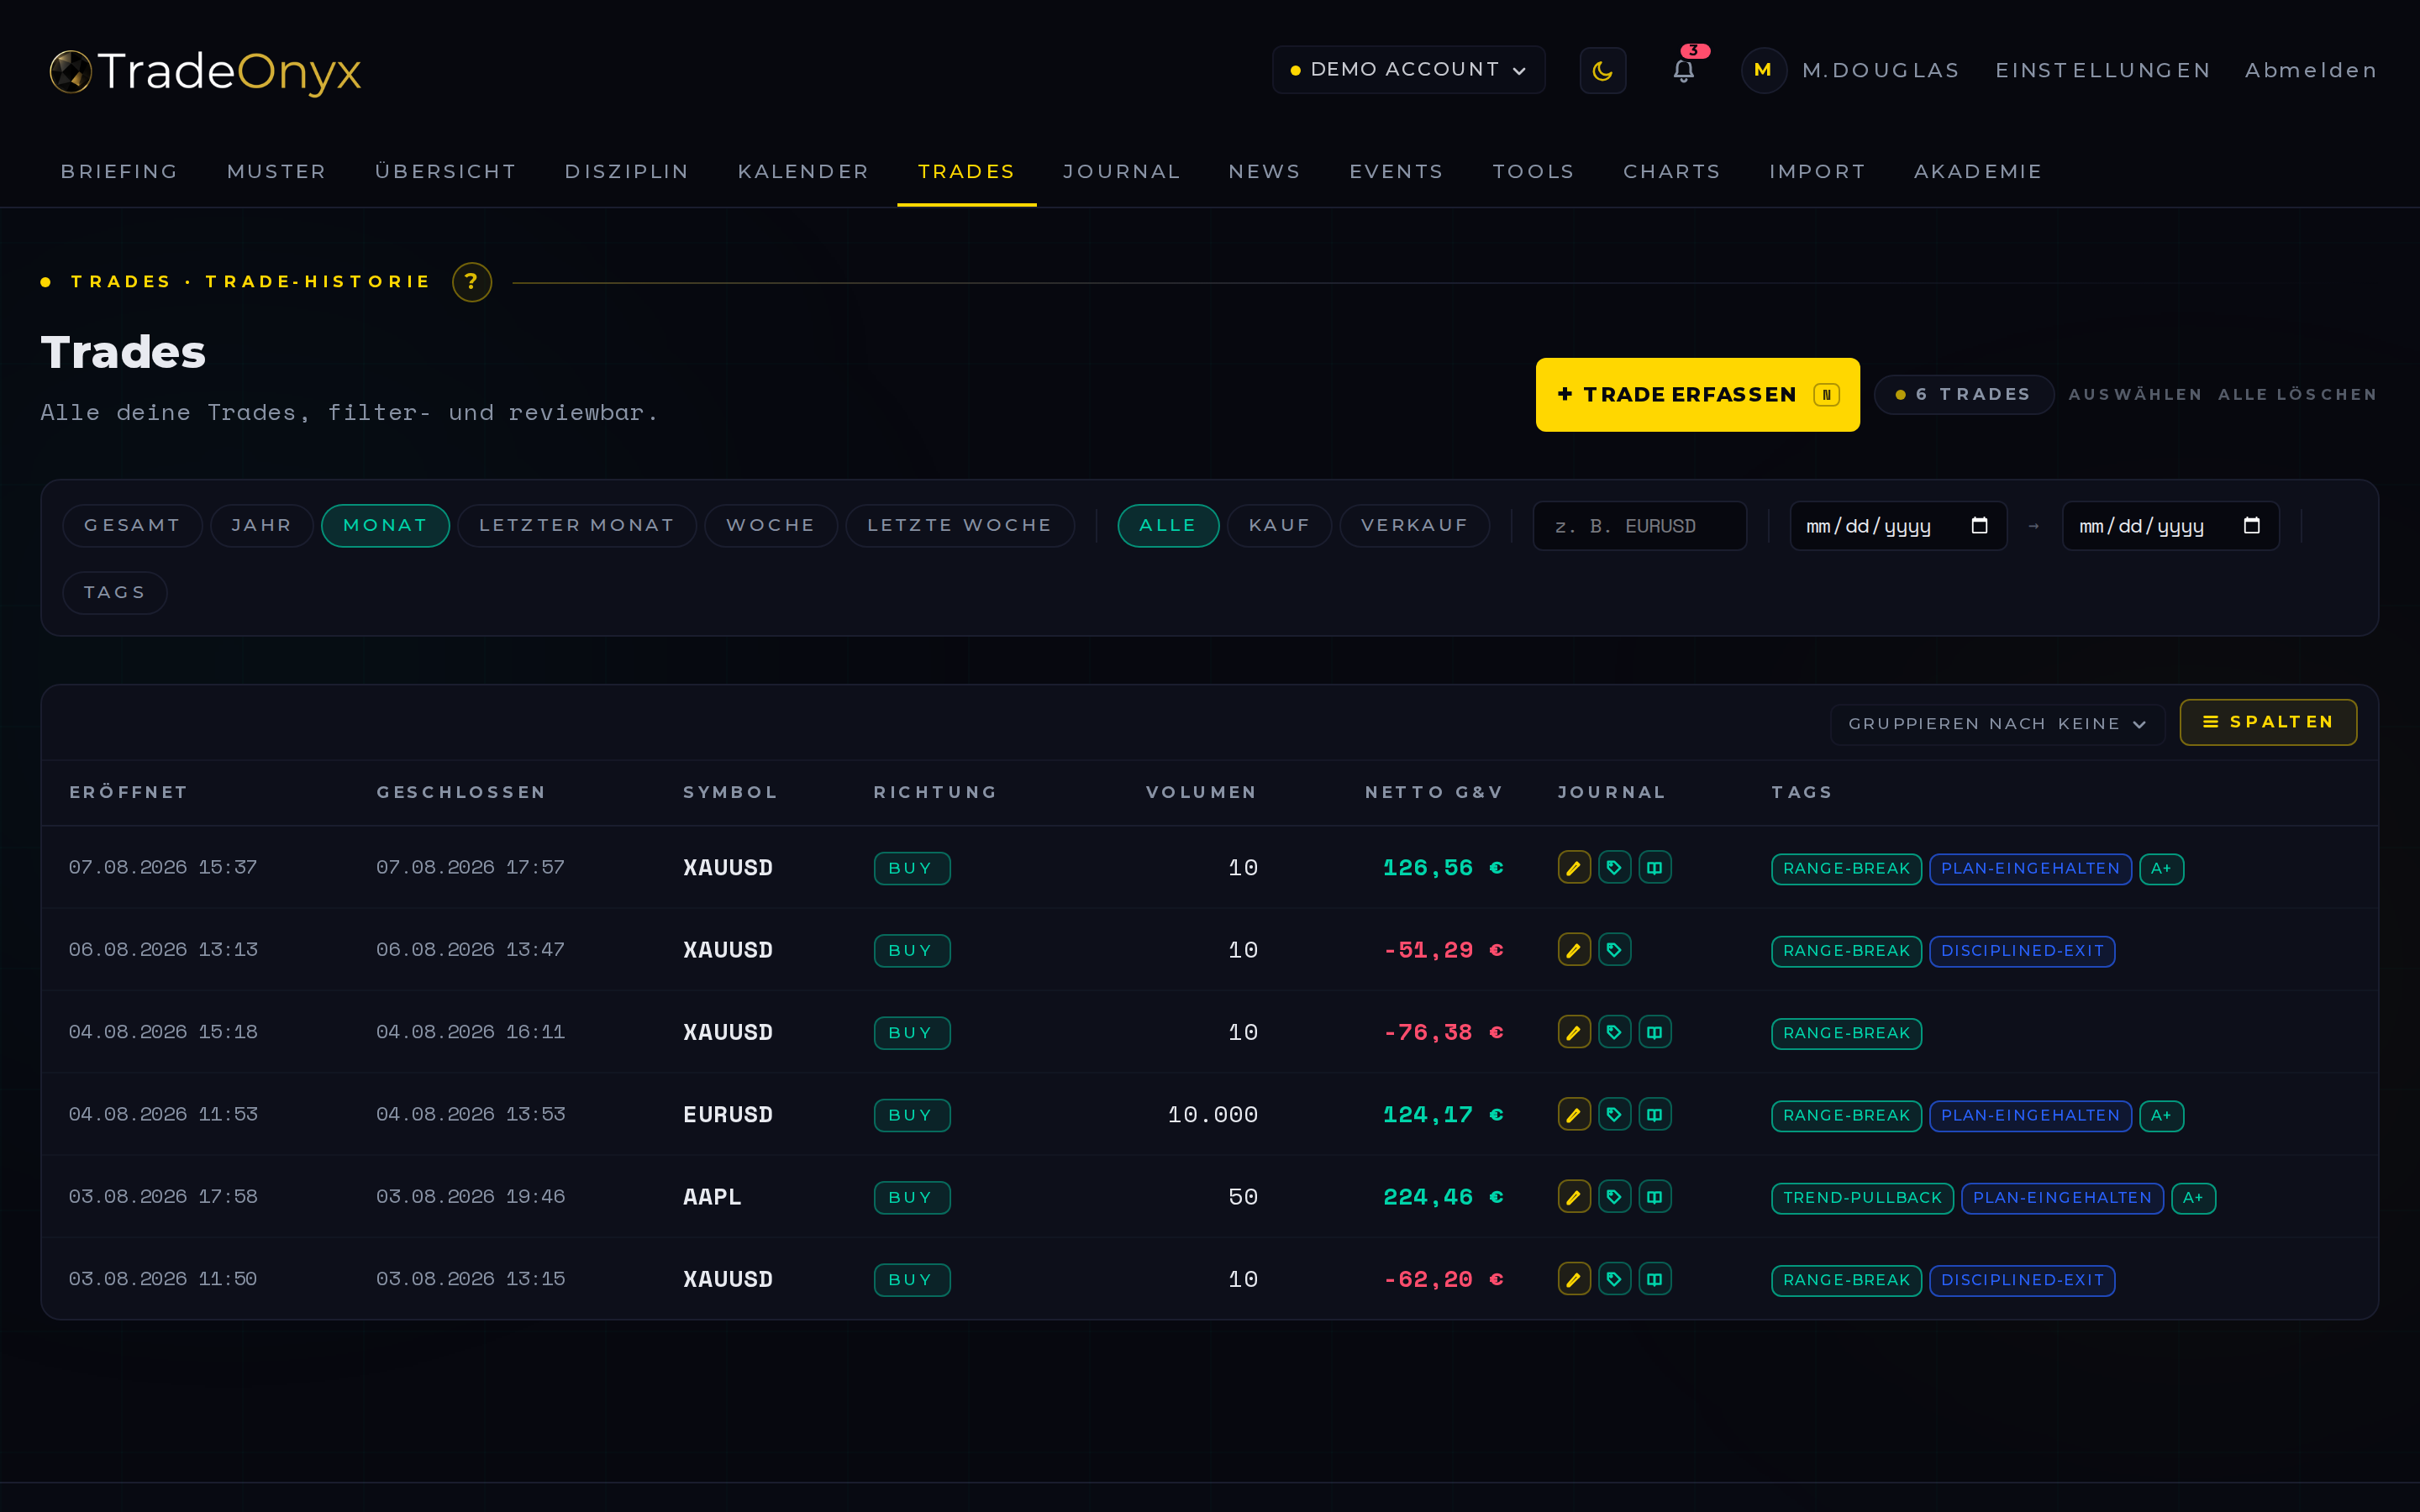Click DISCIPLINED-EXIT tag on -51,29 row
Image resolution: width=2420 pixels, height=1512 pixels.
coord(2021,951)
